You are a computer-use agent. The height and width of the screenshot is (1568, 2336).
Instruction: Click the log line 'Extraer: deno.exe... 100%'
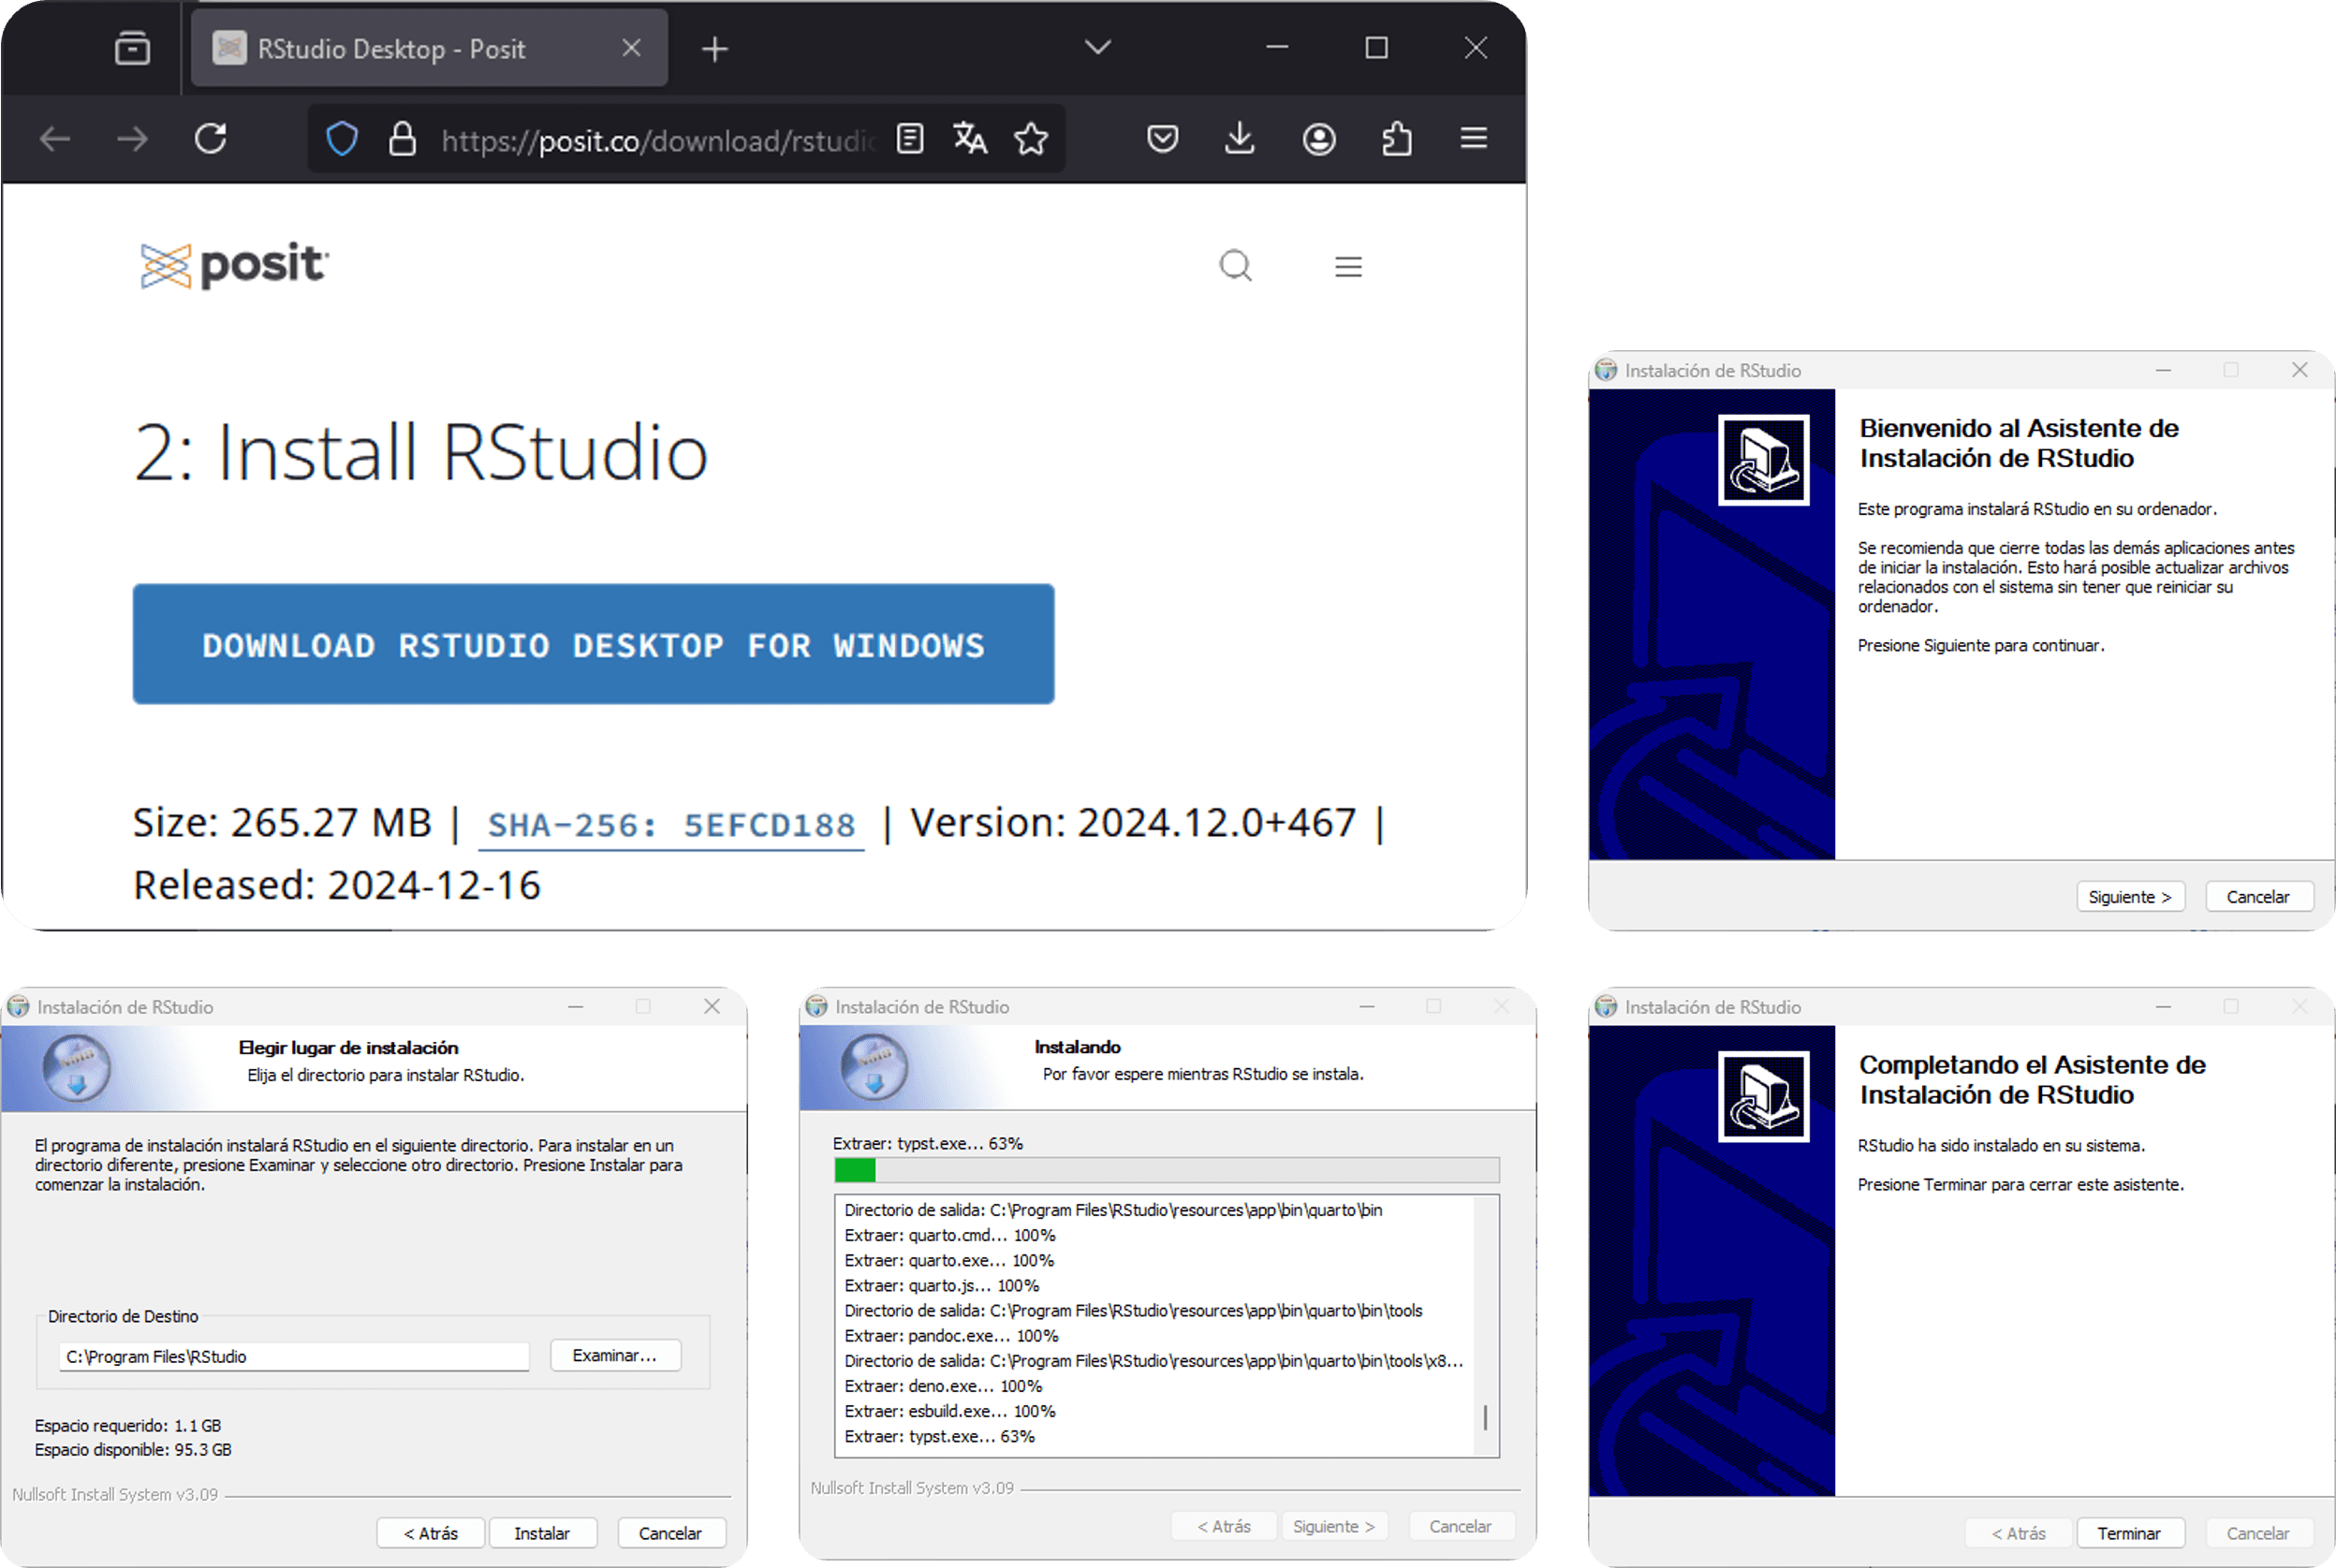pos(943,1386)
